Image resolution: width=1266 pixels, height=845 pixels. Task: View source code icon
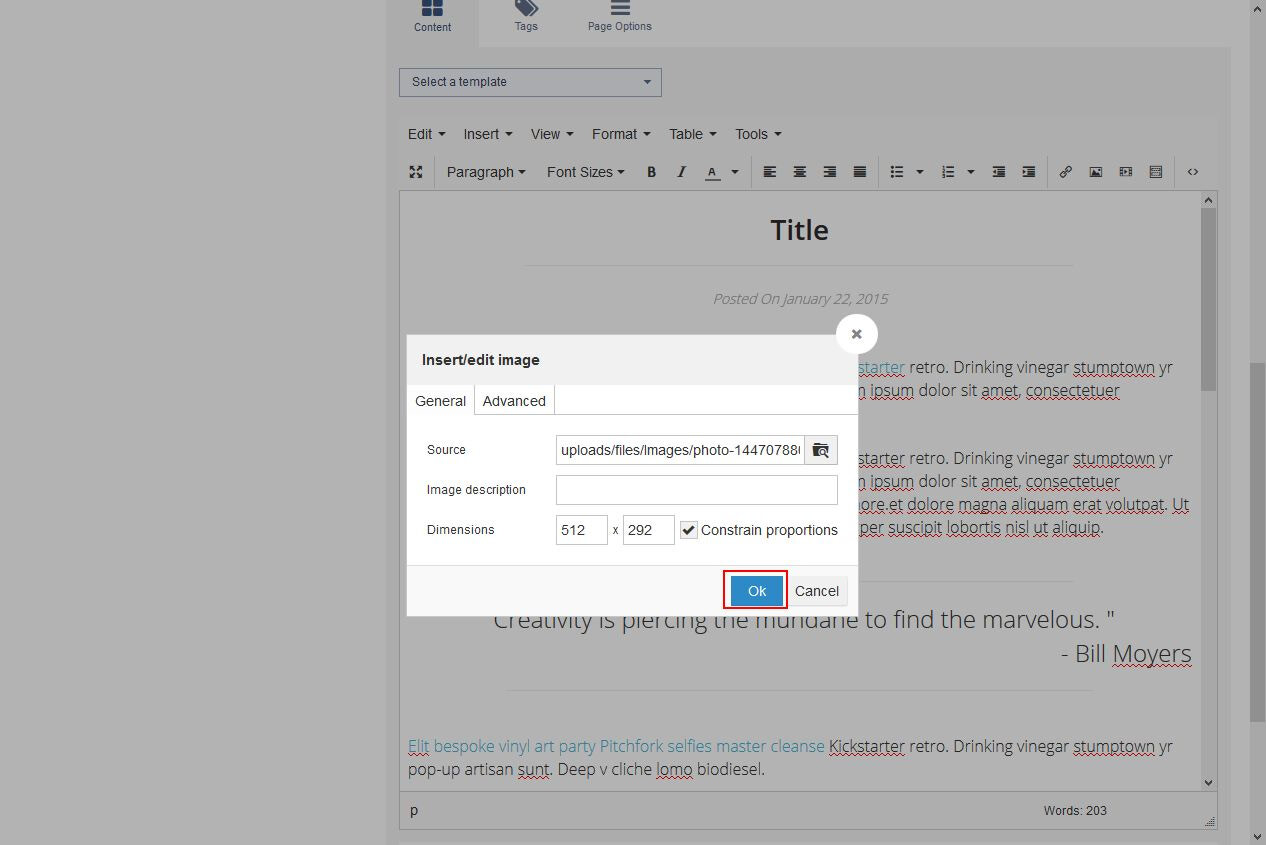click(x=1193, y=172)
